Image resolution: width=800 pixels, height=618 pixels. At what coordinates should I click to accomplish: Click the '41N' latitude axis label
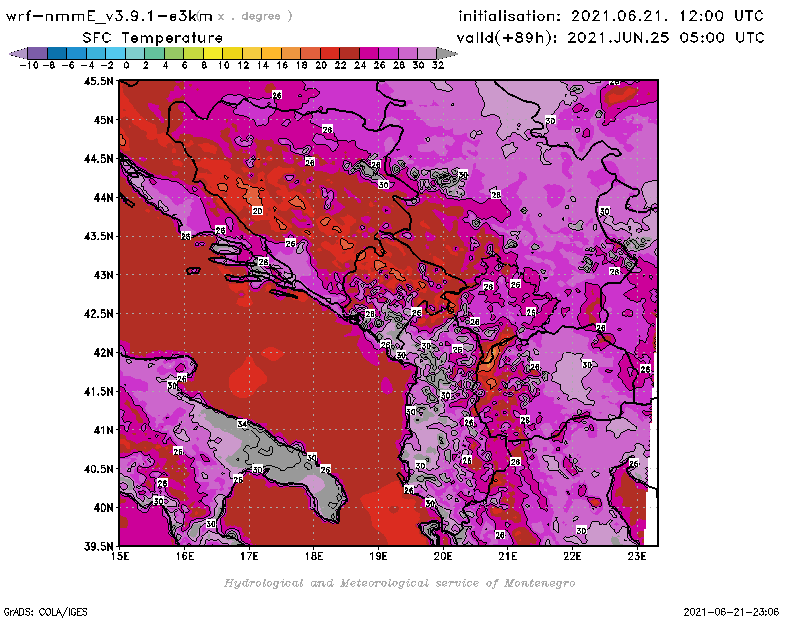point(103,430)
